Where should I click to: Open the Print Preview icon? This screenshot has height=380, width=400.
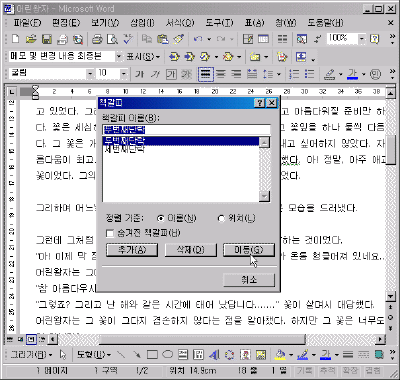point(112,39)
